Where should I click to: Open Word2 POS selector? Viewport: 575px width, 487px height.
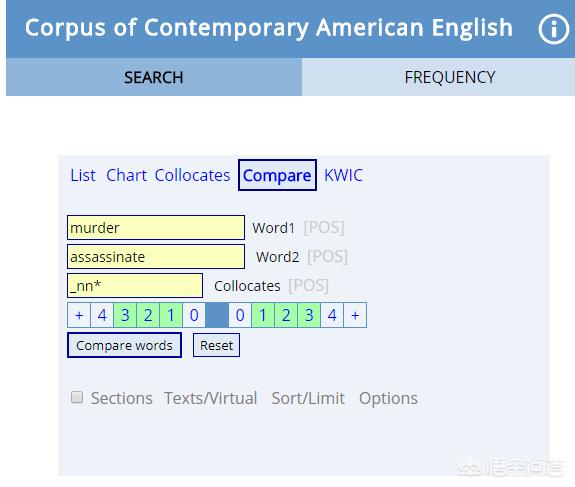point(327,256)
